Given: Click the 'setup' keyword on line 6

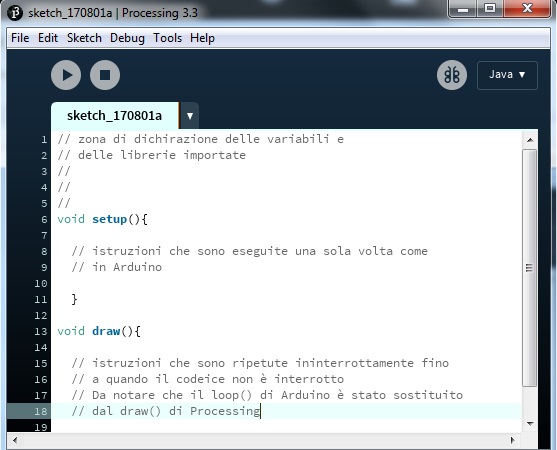Looking at the screenshot, I should 109,219.
